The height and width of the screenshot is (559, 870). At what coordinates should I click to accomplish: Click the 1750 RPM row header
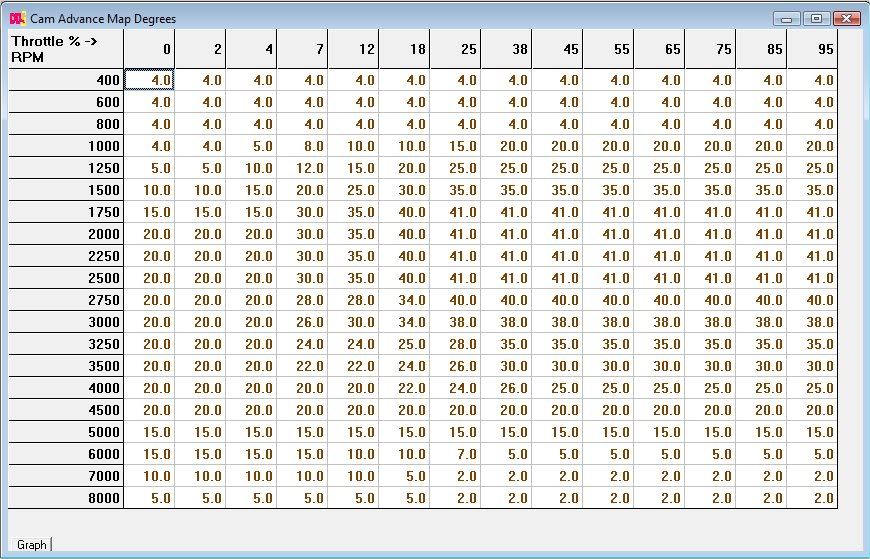tap(66, 212)
